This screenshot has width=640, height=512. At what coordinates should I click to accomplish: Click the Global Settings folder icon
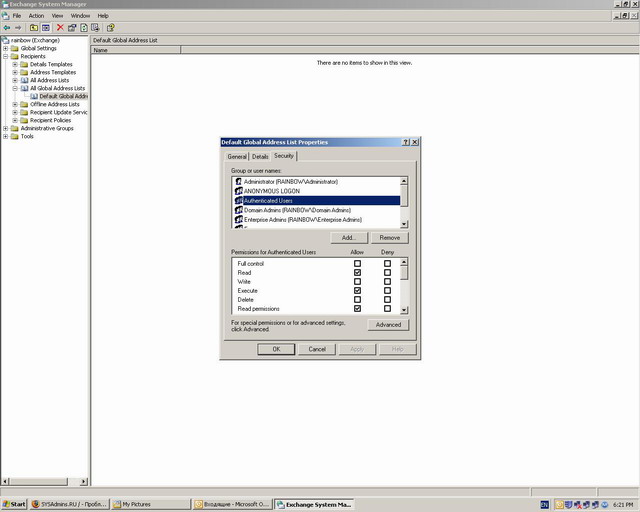click(15, 48)
